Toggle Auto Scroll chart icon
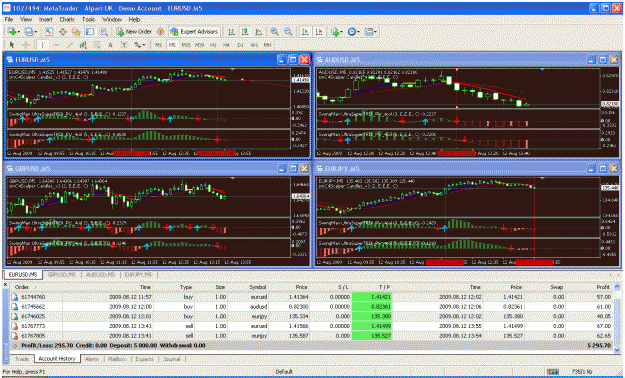This screenshot has height=378, width=625. tap(305, 32)
